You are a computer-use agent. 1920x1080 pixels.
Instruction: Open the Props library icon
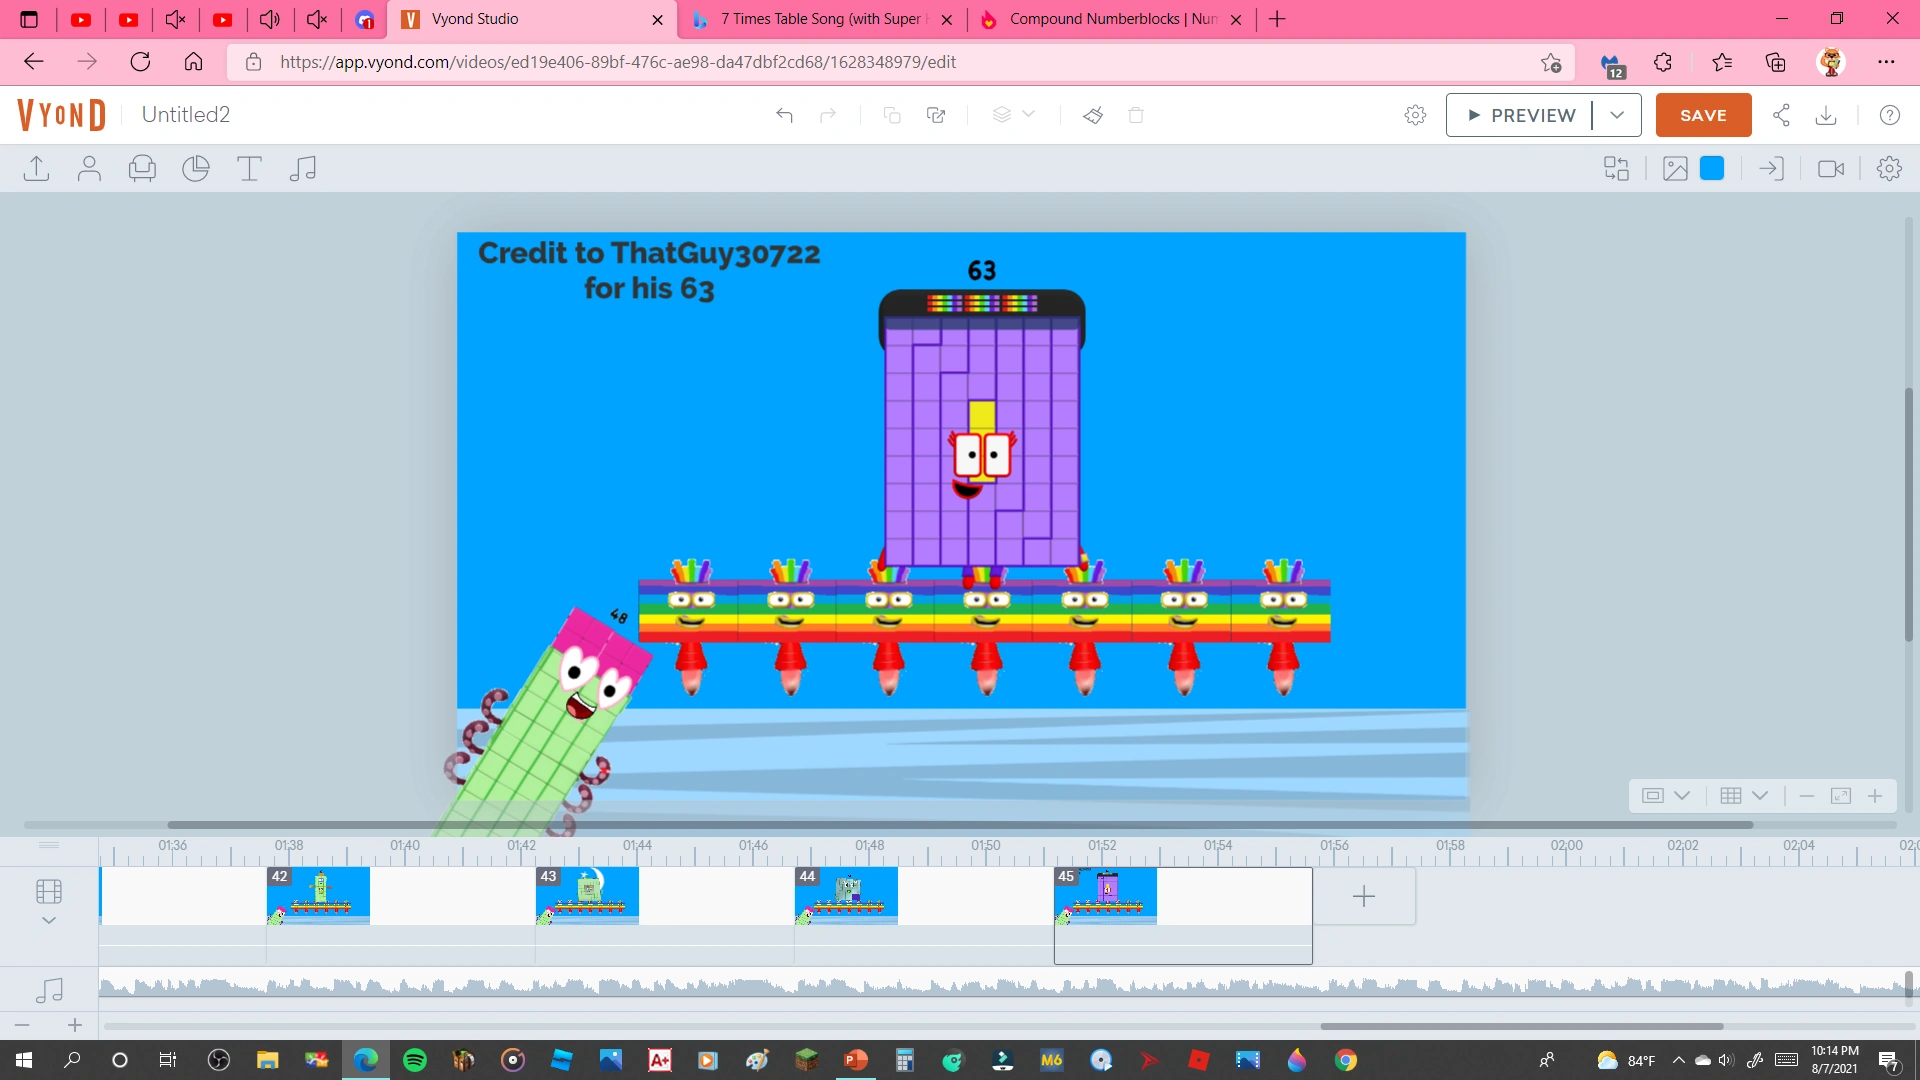(x=142, y=169)
